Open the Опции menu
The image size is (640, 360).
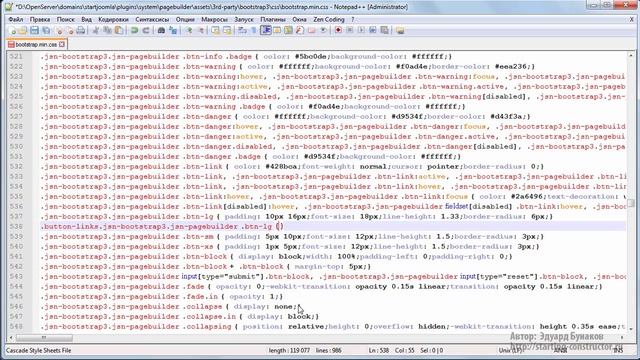pyautogui.click(x=185, y=19)
